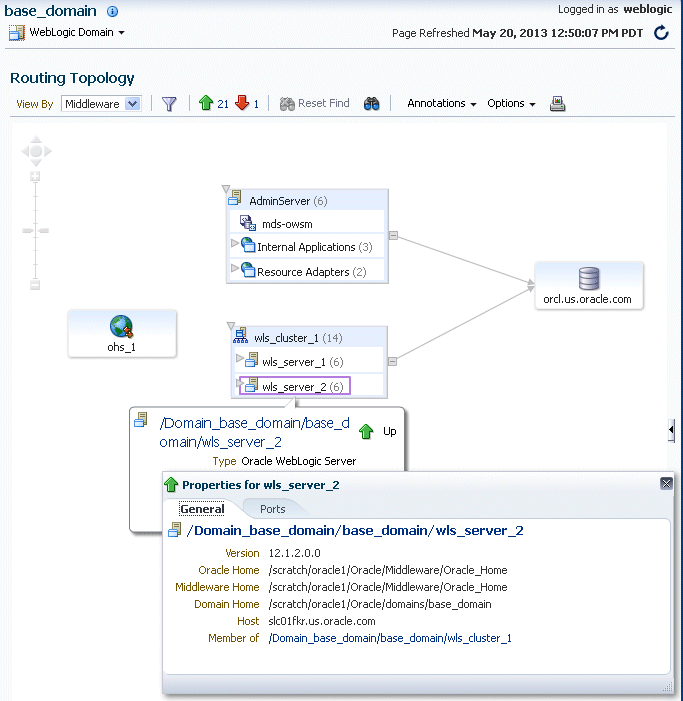Screen dimensions: 683x701
Task: Switch to the Ports tab
Action: pyautogui.click(x=273, y=509)
